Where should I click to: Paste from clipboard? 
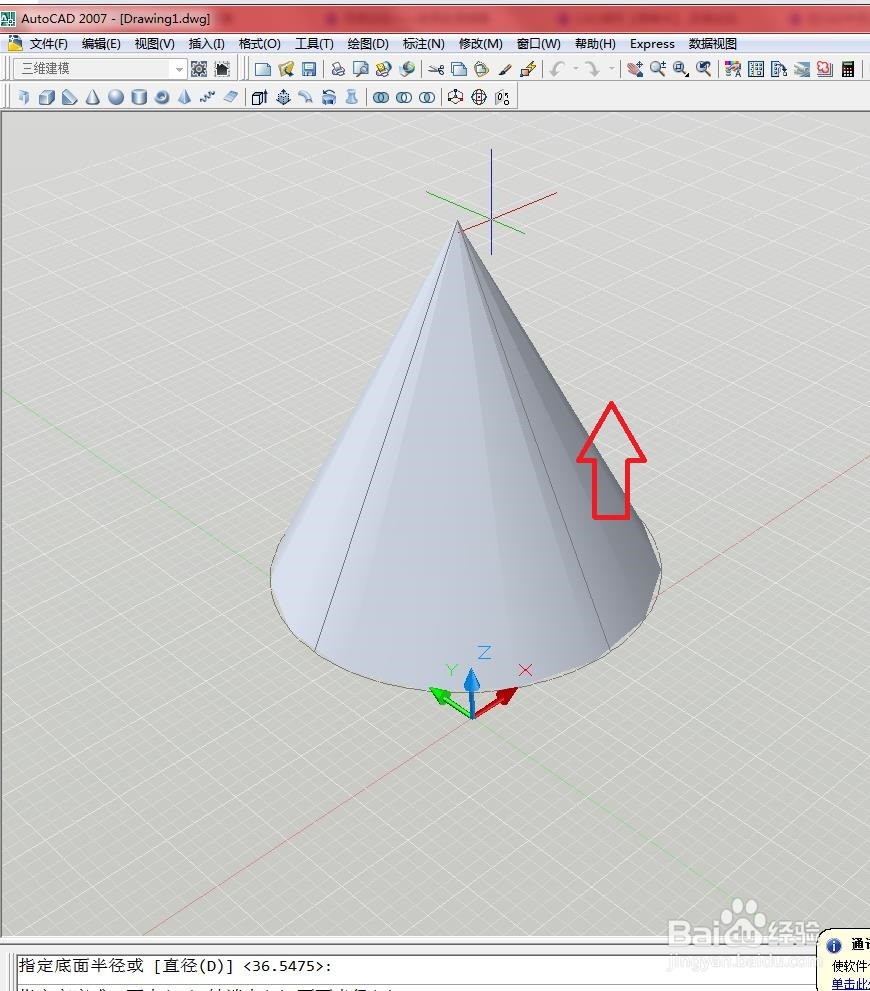pyautogui.click(x=482, y=69)
